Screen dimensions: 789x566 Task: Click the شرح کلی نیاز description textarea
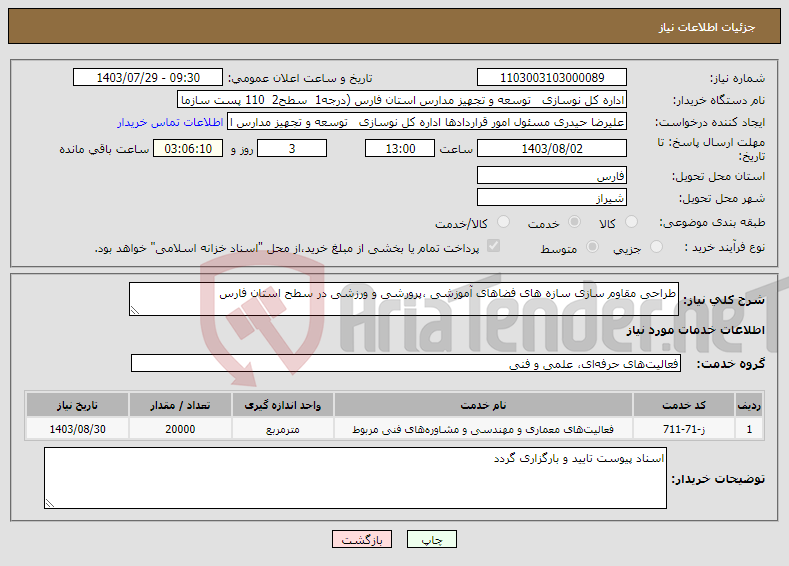coord(404,299)
